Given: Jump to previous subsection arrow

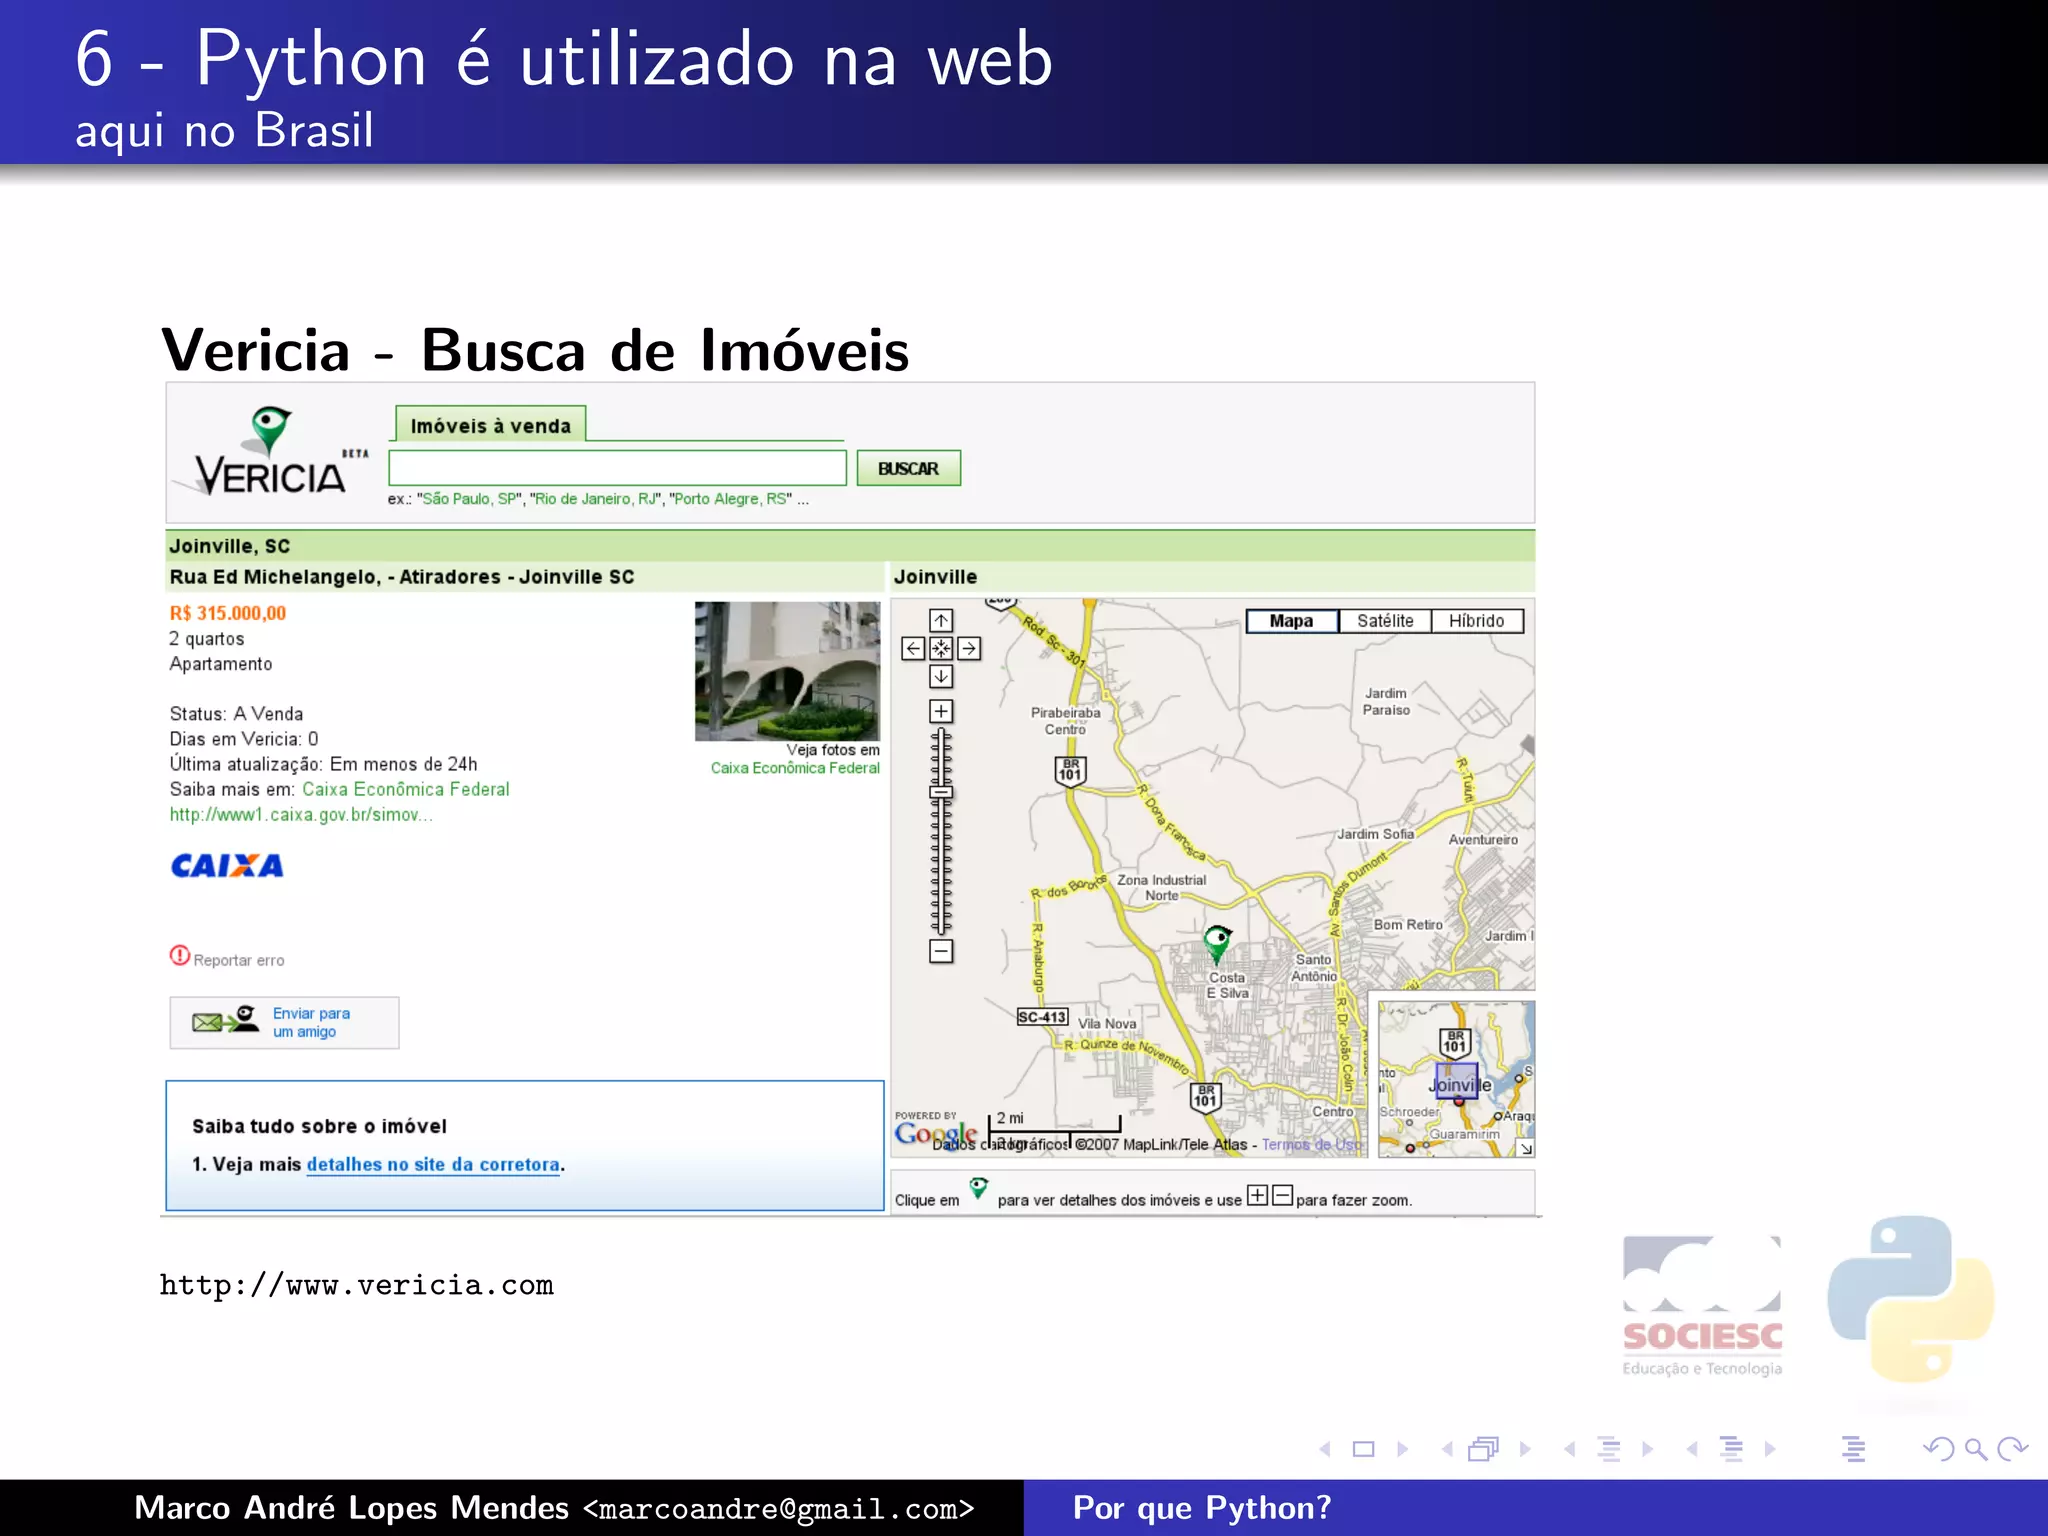Looking at the screenshot, I should click(x=1570, y=1449).
